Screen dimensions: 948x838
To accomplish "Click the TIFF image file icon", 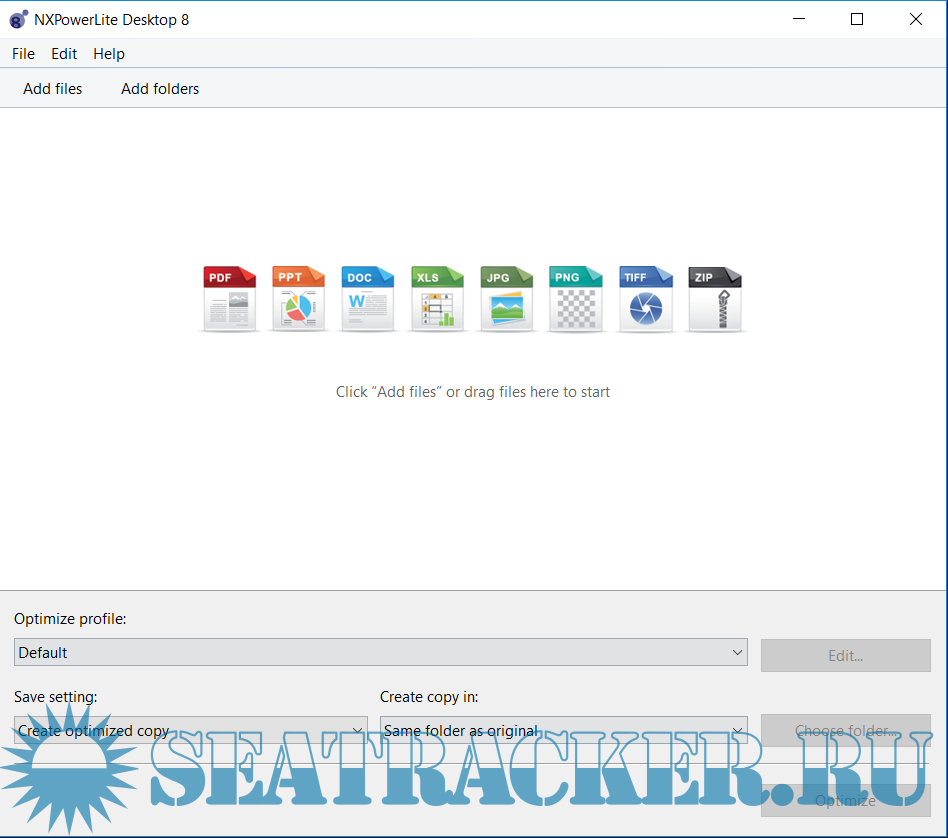I will tap(645, 298).
